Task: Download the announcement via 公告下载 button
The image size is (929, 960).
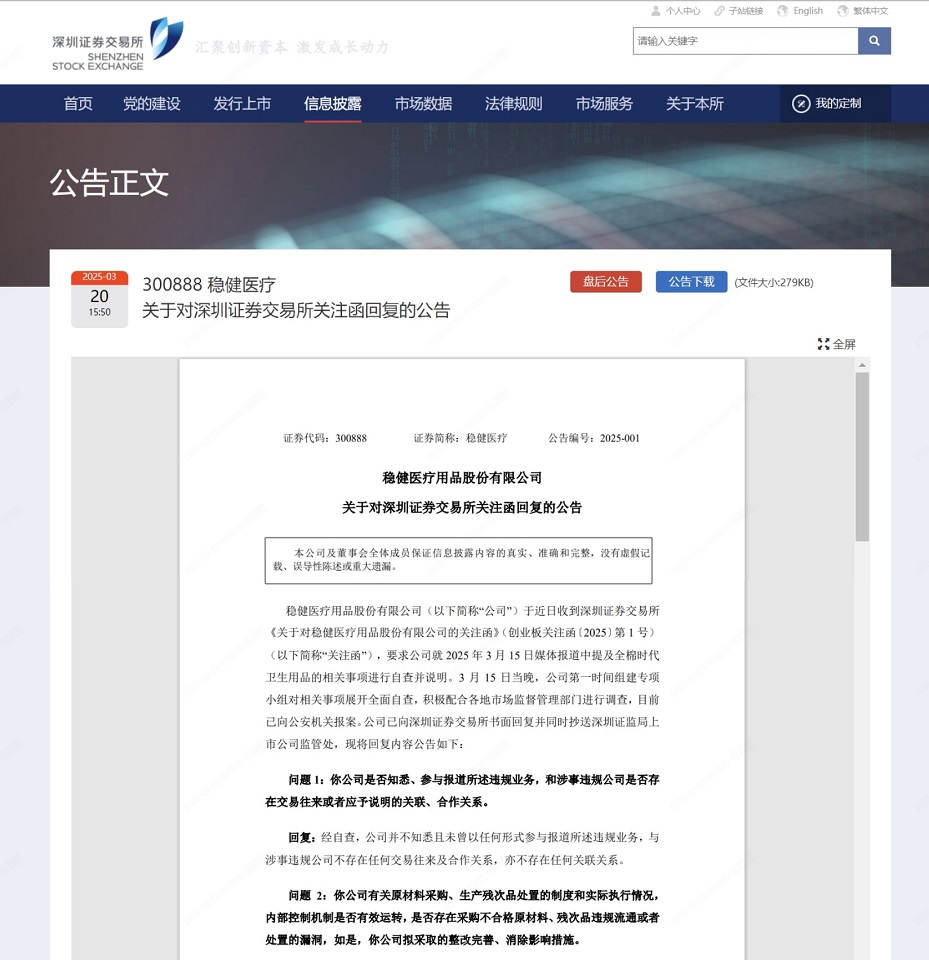Action: [x=691, y=281]
